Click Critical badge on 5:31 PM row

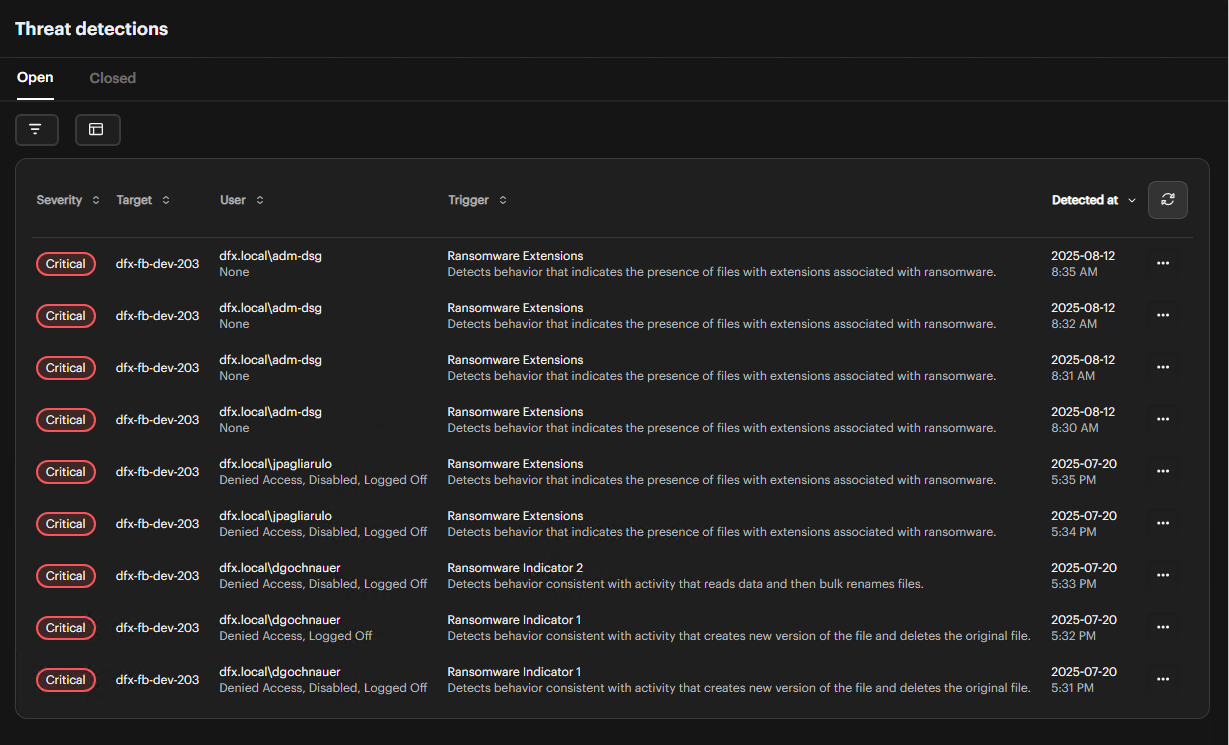[x=66, y=680]
